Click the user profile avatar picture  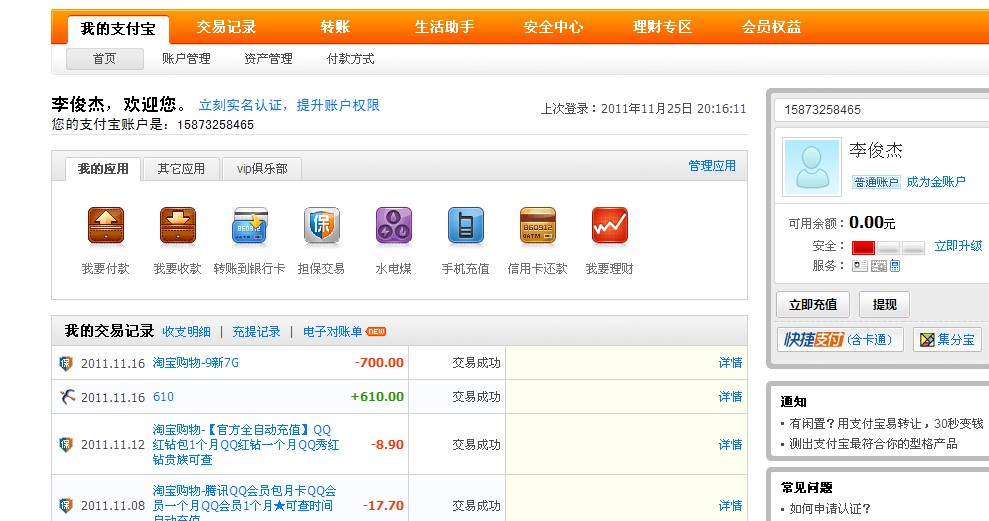[812, 166]
